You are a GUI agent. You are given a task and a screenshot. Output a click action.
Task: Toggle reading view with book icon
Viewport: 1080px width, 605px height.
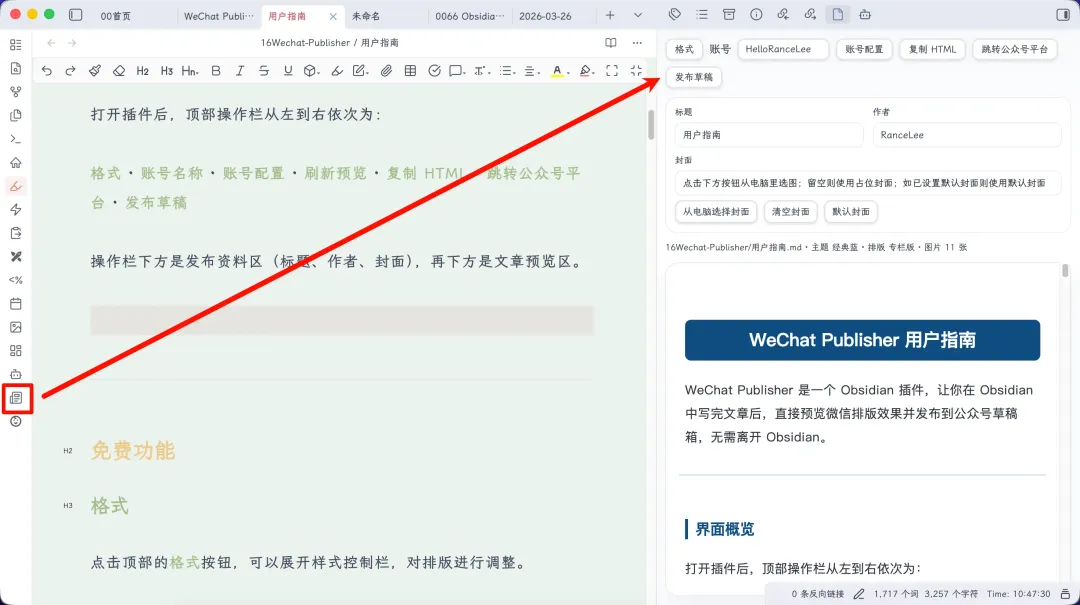611,43
